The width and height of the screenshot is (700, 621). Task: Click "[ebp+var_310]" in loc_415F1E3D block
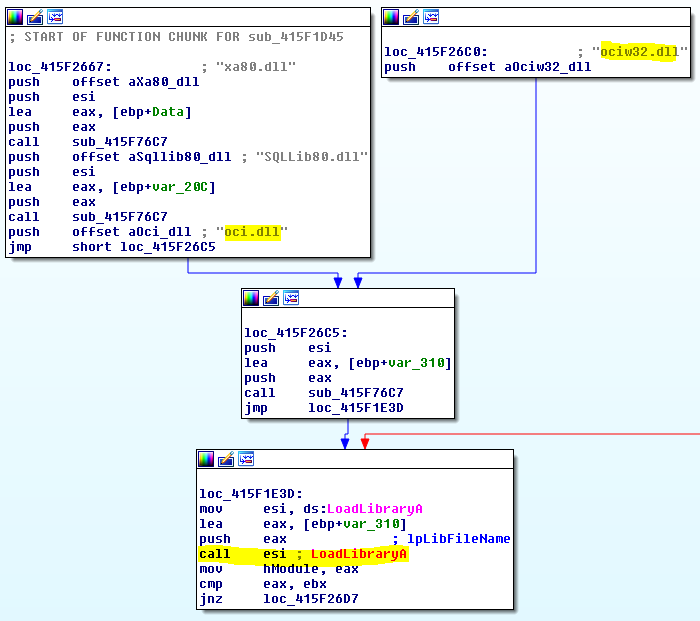pos(355,524)
